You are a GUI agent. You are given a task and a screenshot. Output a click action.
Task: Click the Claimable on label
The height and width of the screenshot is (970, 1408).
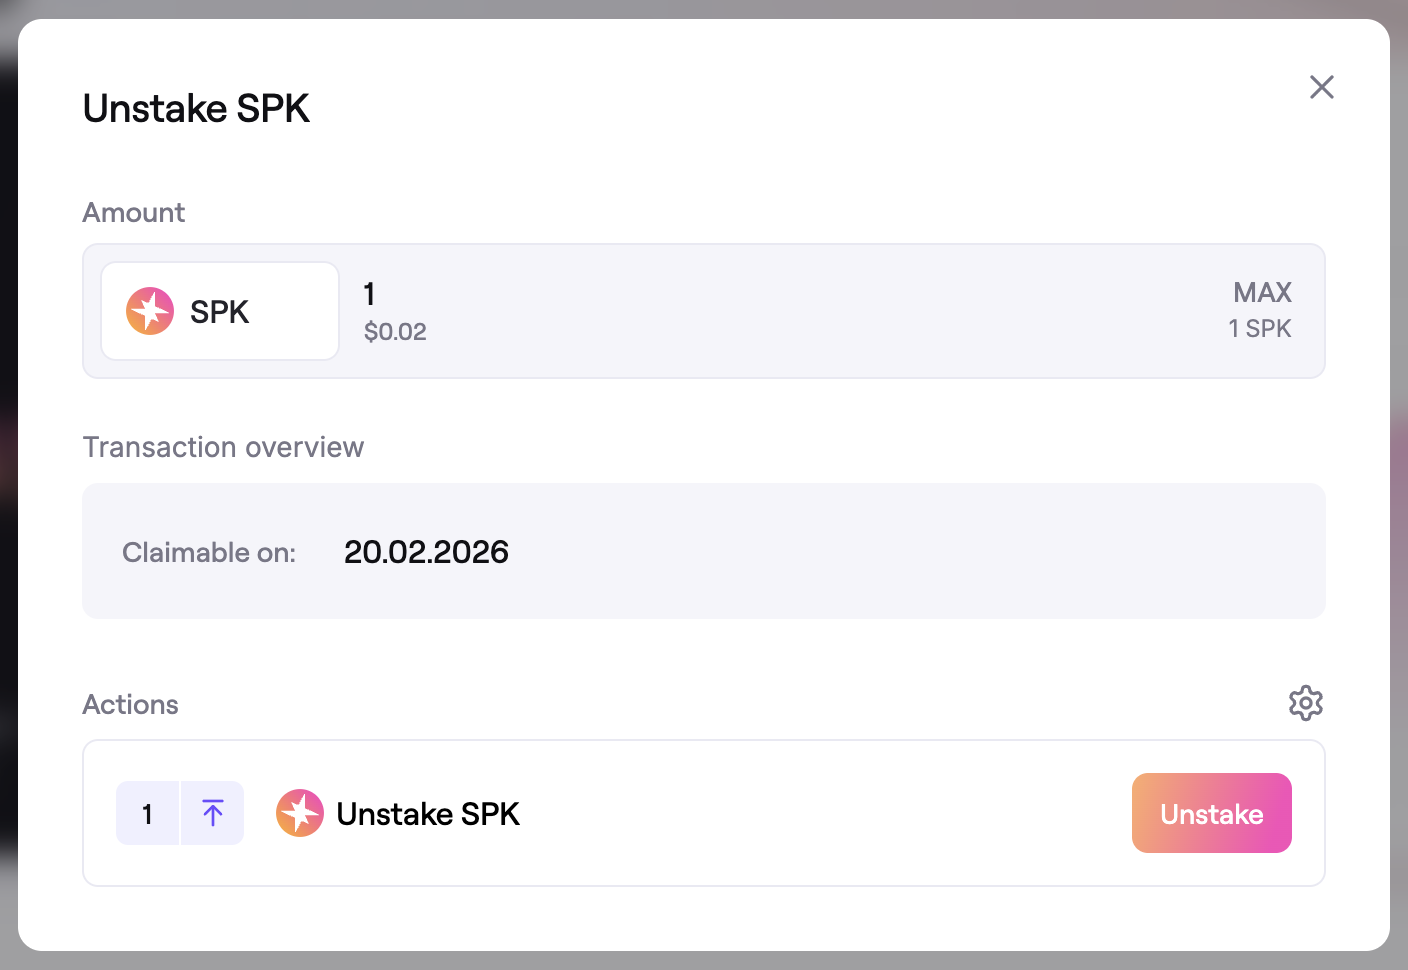pos(209,553)
